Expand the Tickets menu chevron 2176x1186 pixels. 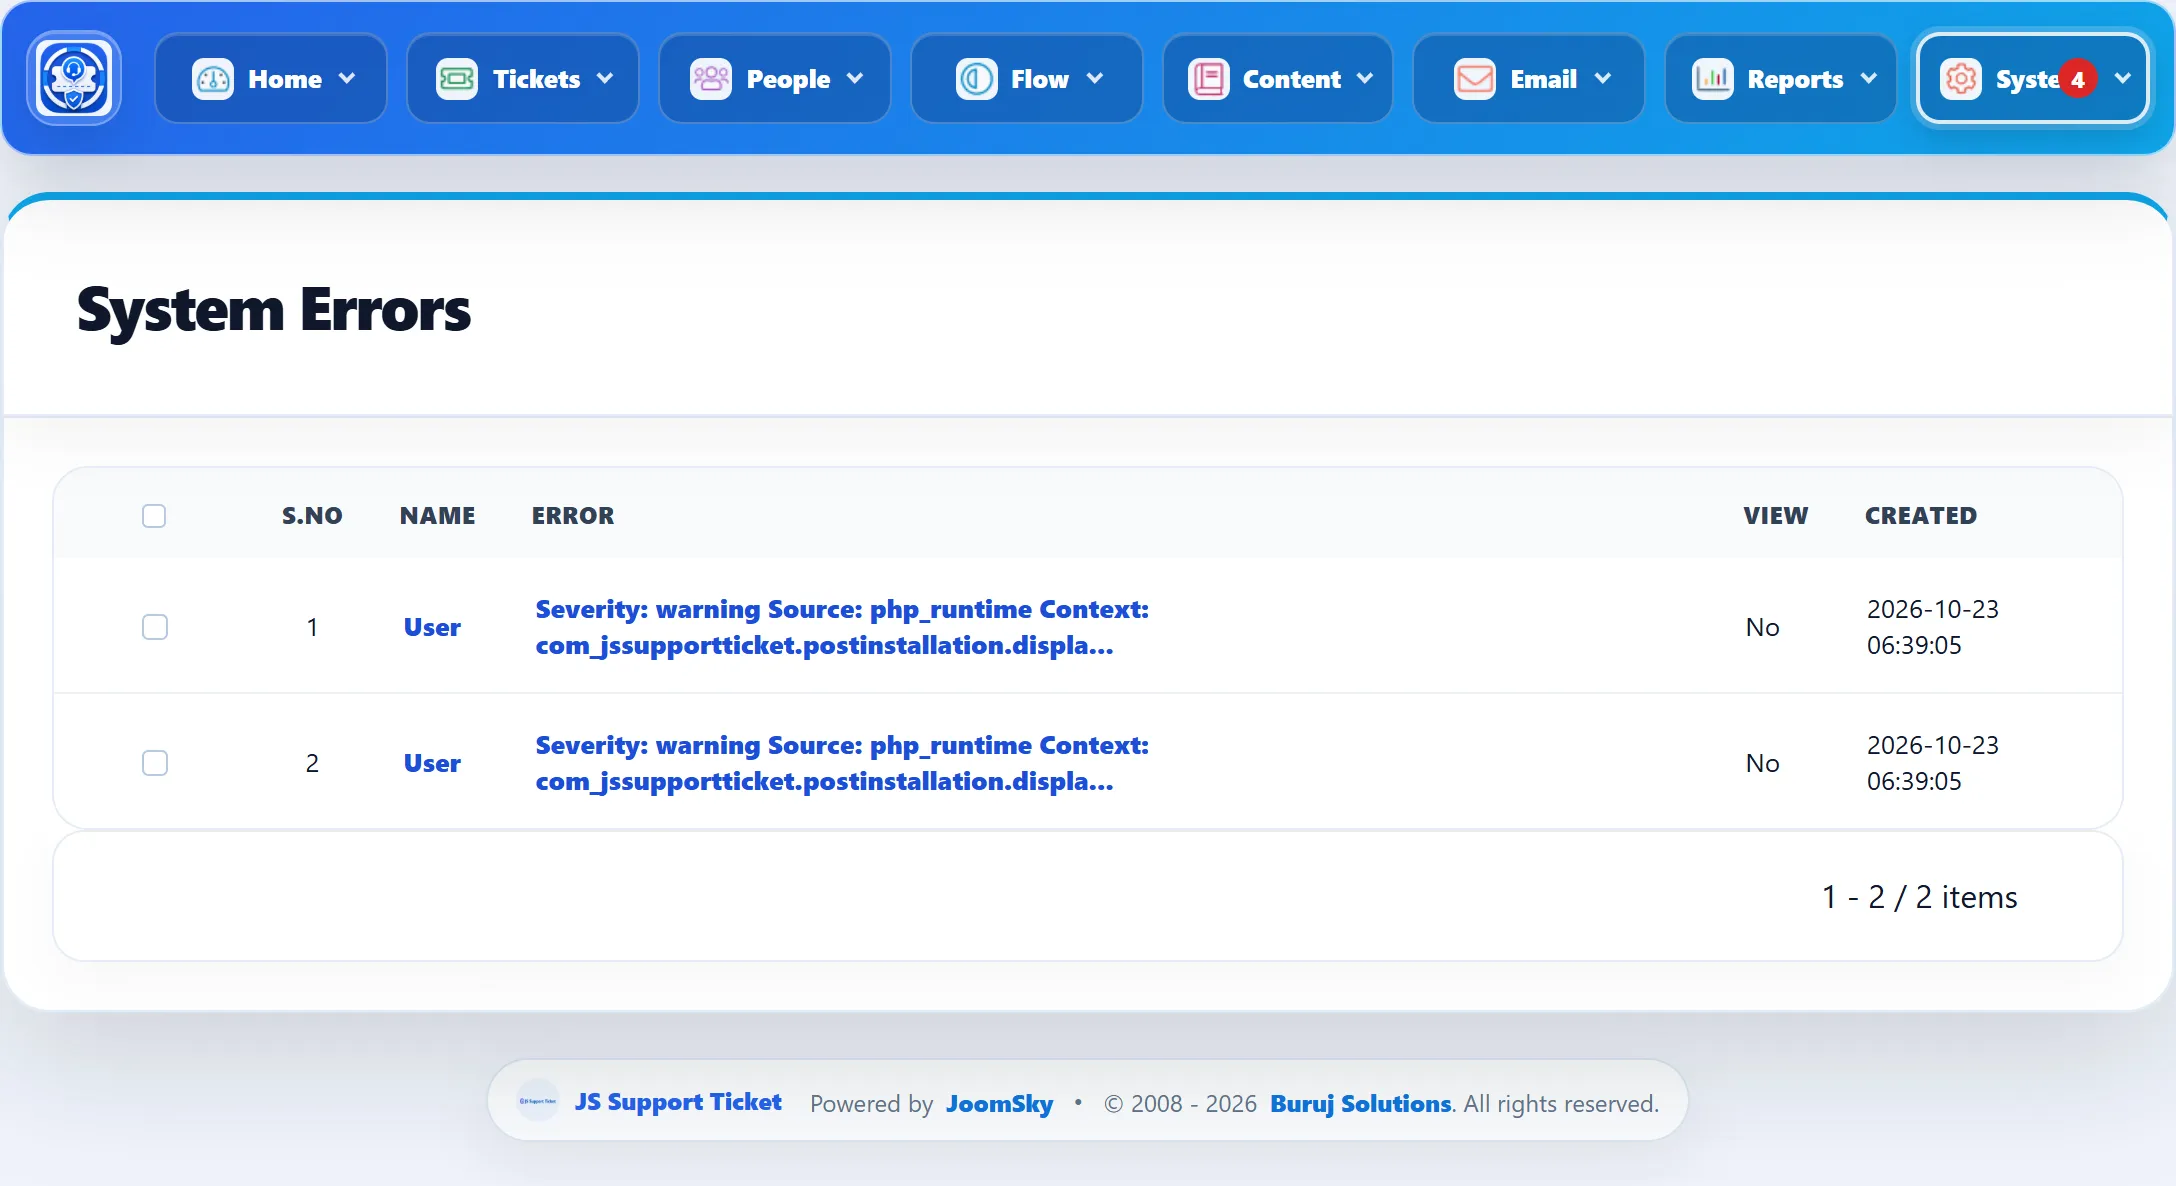pyautogui.click(x=605, y=79)
